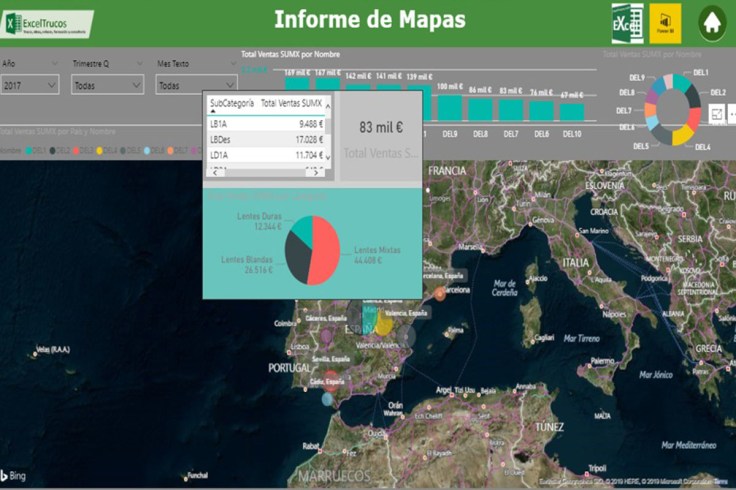Select the DEL7 orange donut segment
The height and width of the screenshot is (490, 736).
pyautogui.click(x=650, y=110)
